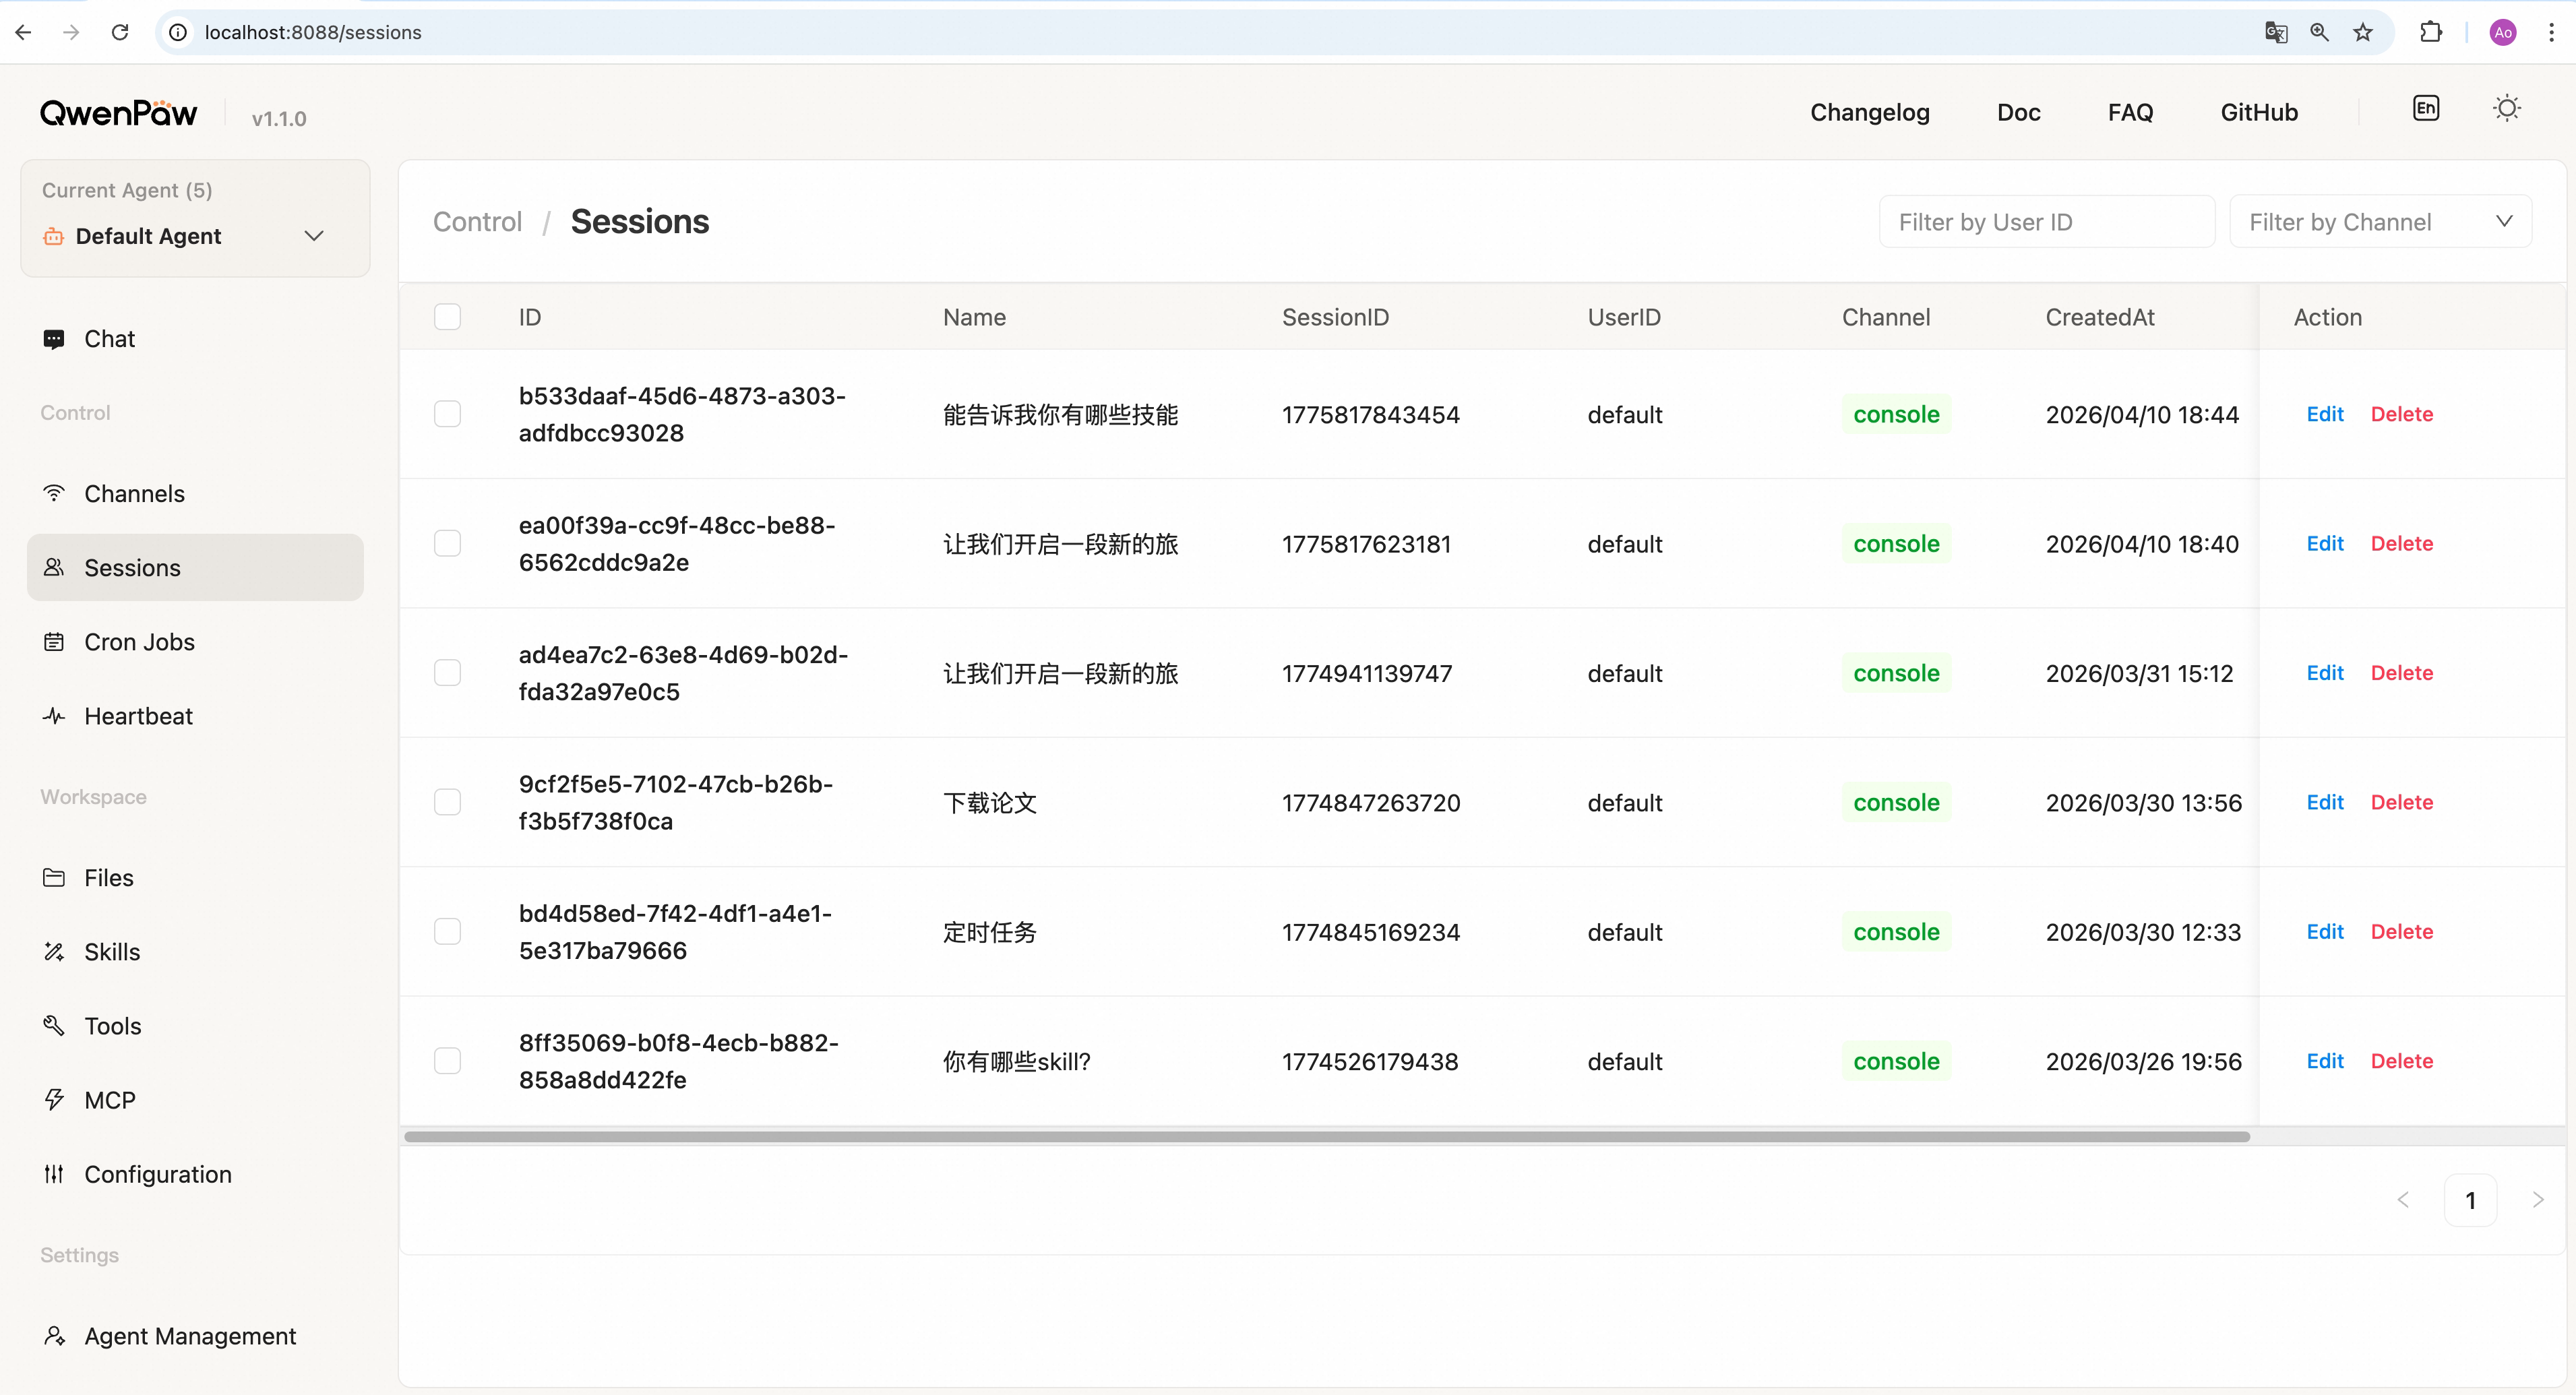Viewport: 2576px width, 1395px height.
Task: Delete the 你有哪些skill? session
Action: click(2401, 1061)
